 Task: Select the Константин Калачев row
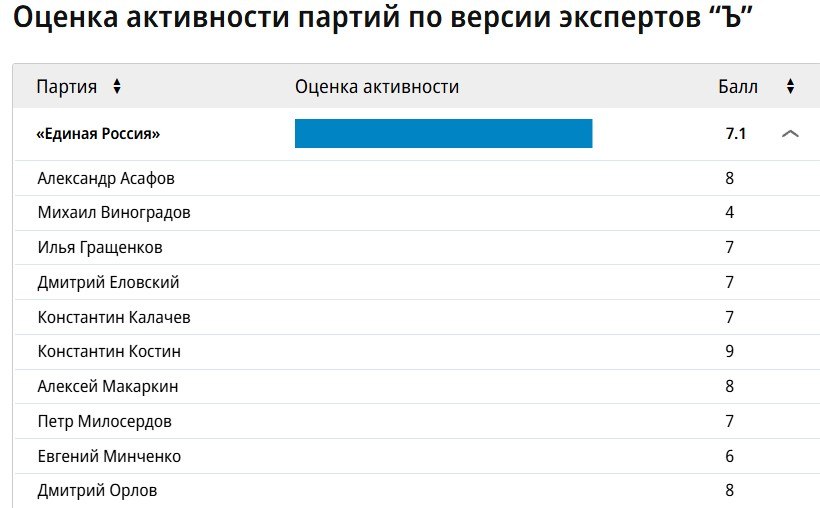[417, 317]
